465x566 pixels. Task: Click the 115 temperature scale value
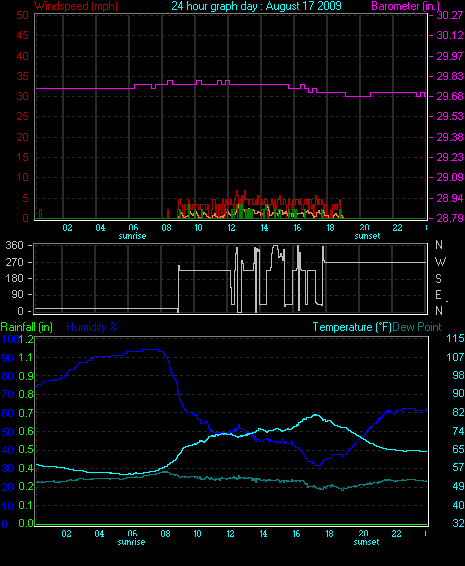[455, 338]
